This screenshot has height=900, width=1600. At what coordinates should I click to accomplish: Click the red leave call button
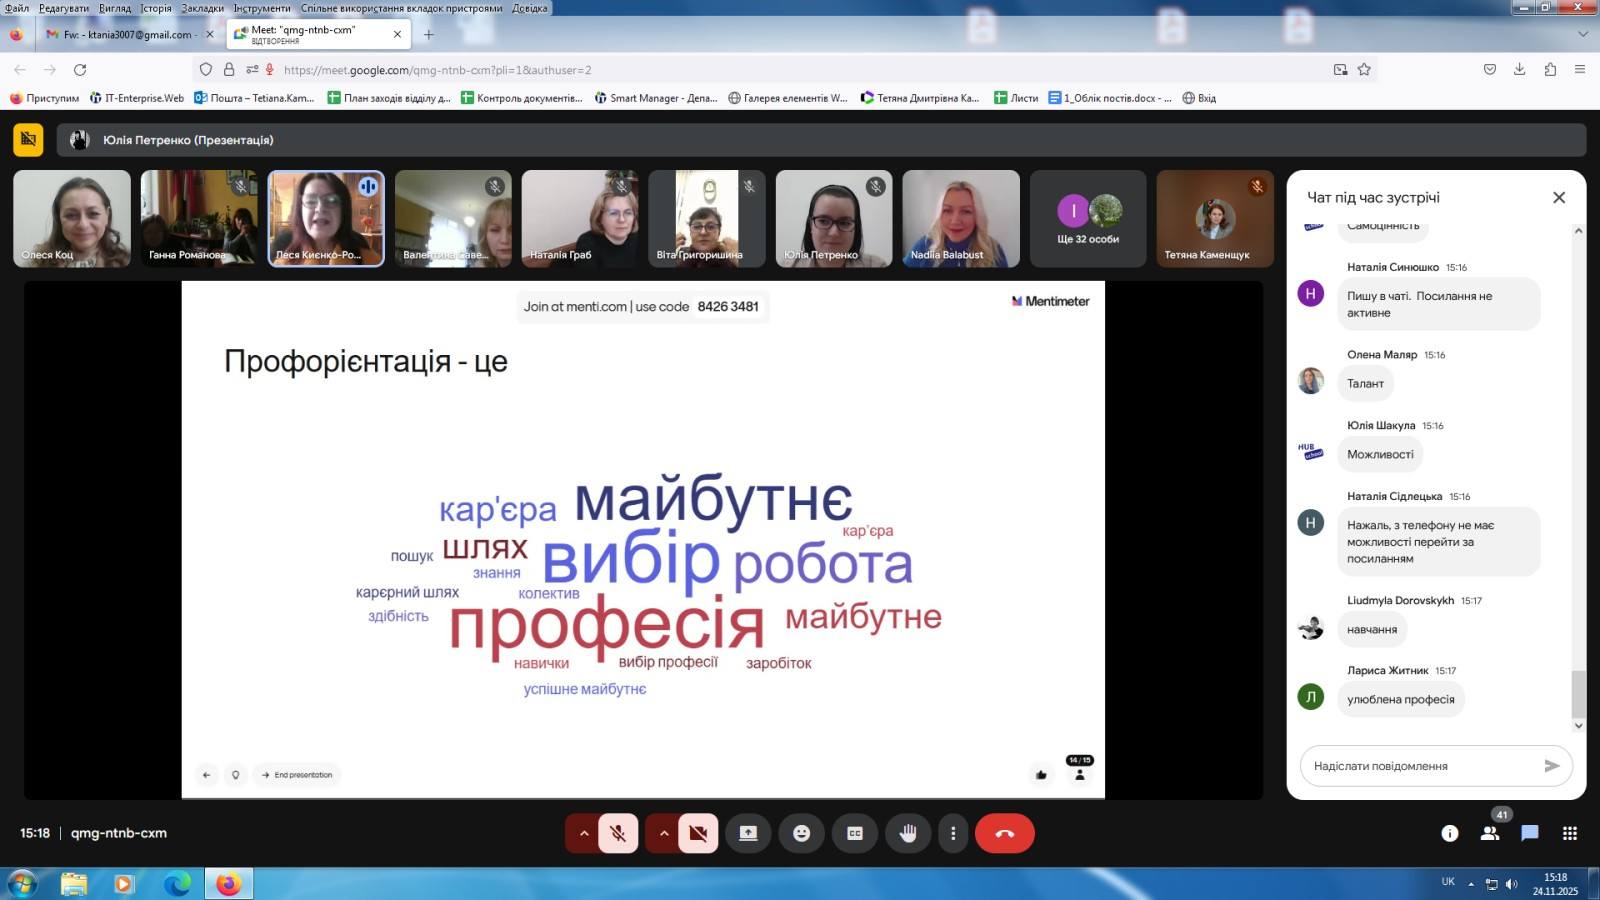click(x=1004, y=833)
